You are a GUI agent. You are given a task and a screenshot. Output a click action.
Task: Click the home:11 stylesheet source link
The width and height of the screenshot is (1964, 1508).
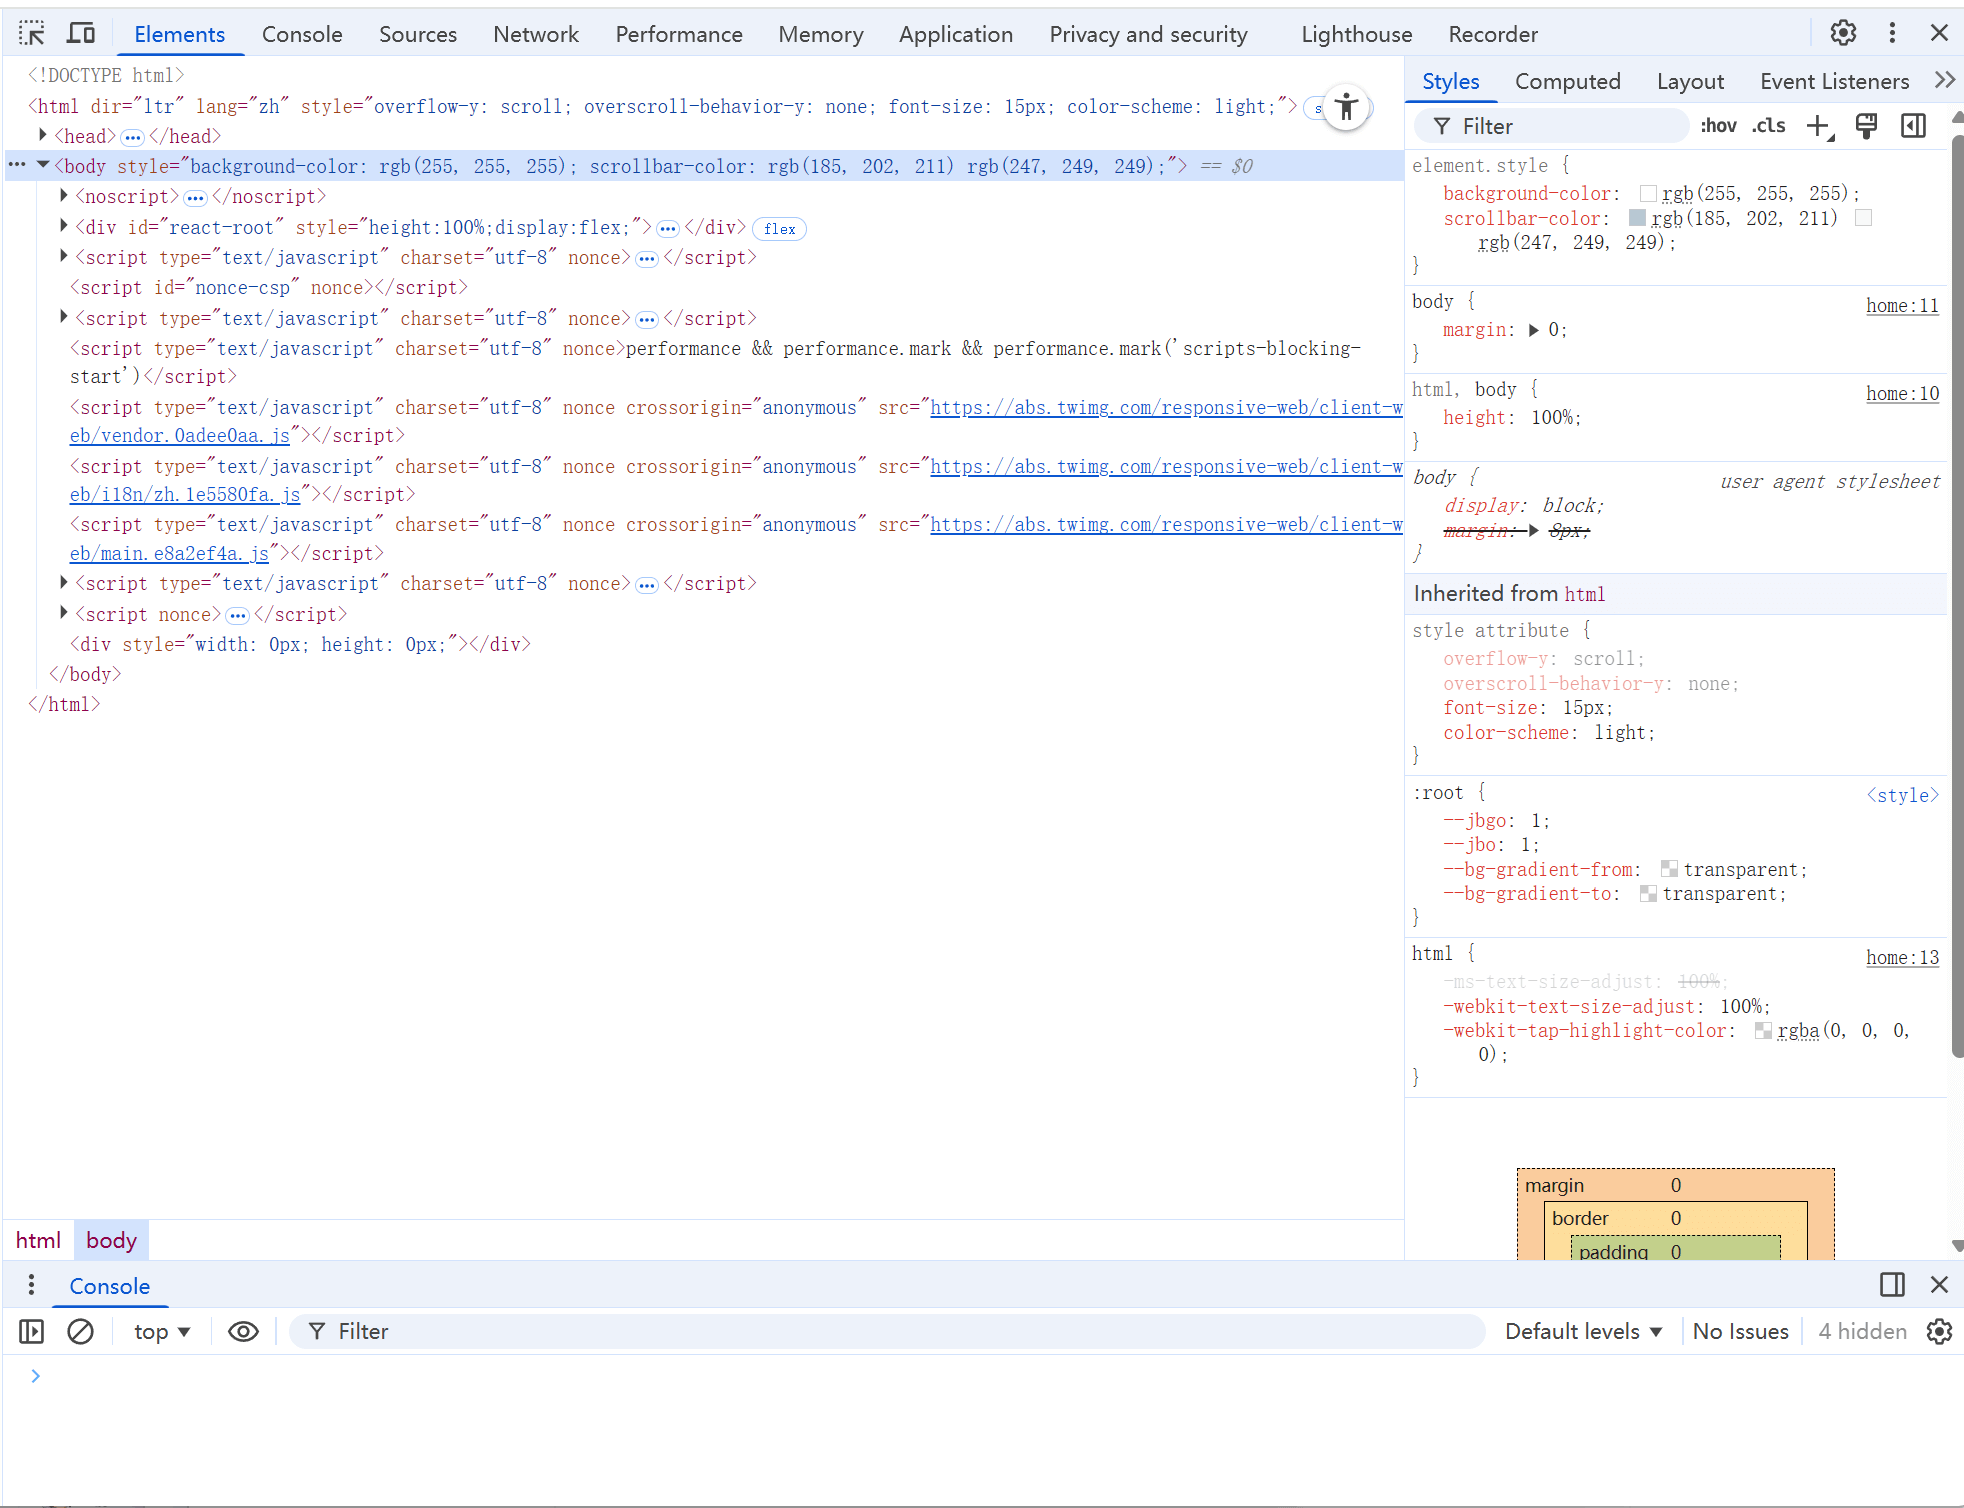(1901, 306)
